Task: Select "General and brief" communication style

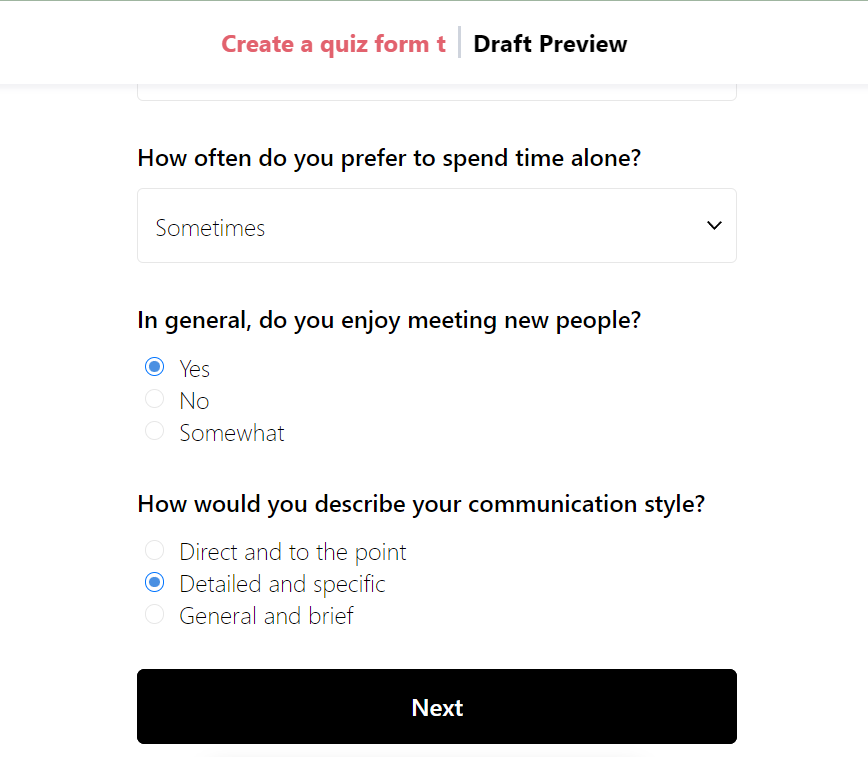Action: pyautogui.click(x=154, y=613)
